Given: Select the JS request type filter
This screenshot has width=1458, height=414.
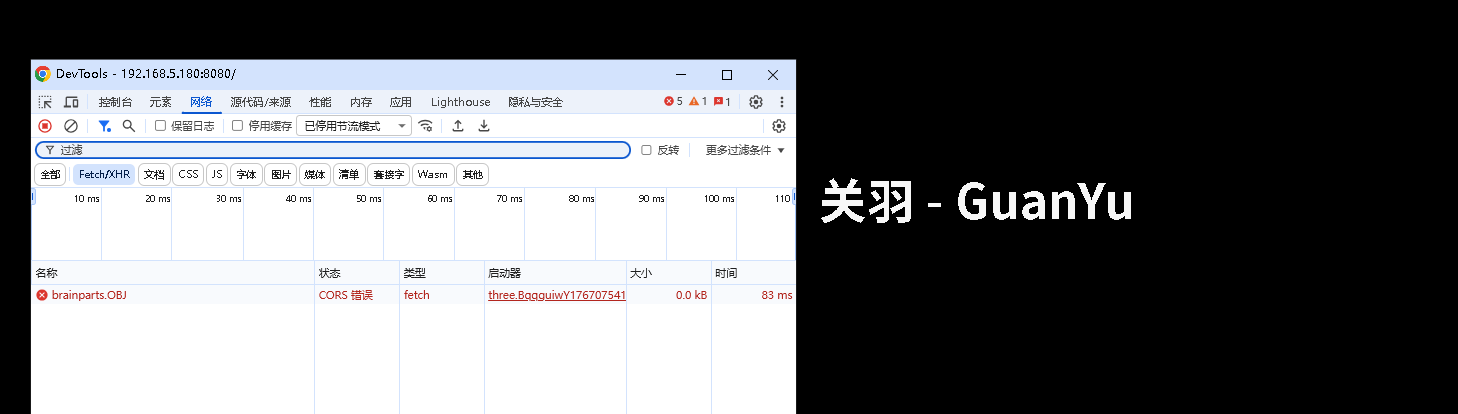Looking at the screenshot, I should pos(217,174).
